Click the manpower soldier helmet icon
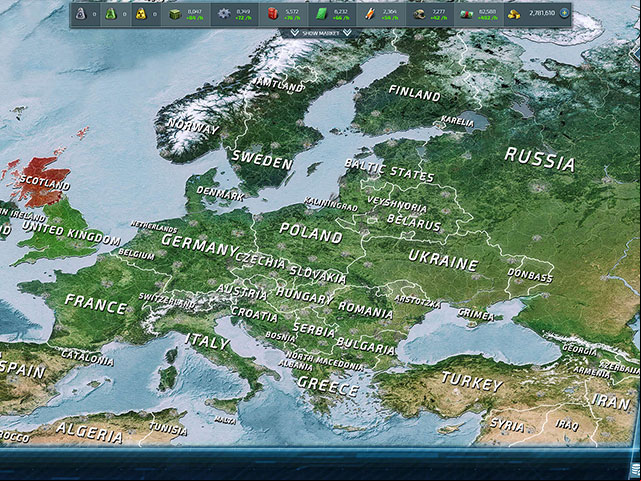 (419, 14)
